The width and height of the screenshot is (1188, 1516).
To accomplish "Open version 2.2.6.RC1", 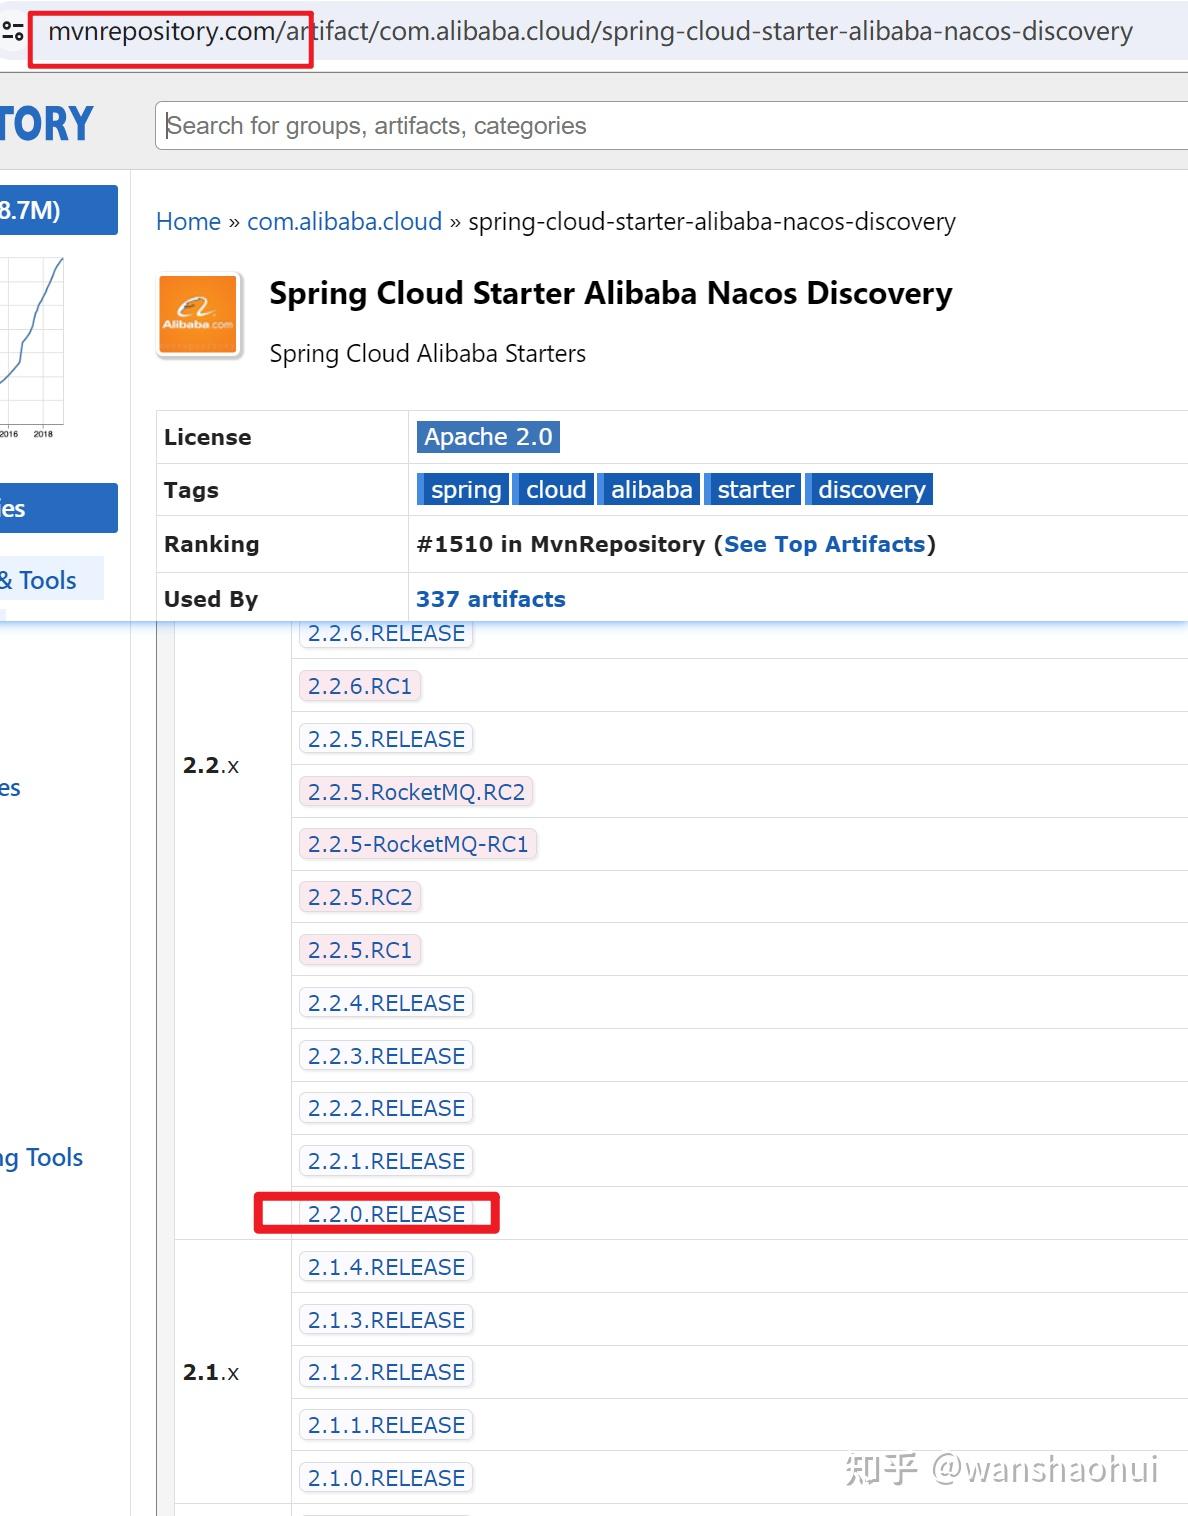I will [x=359, y=686].
